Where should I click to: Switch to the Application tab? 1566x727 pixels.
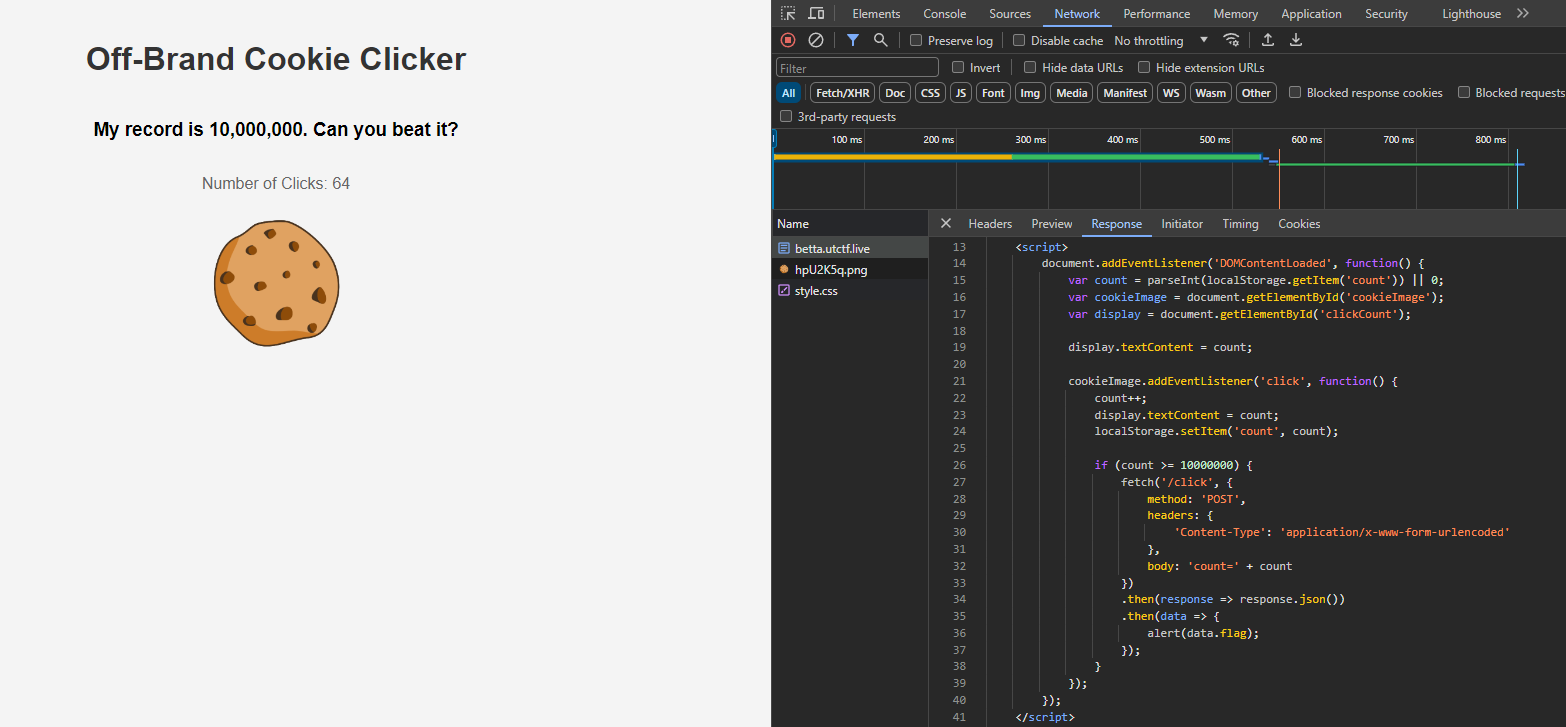[1311, 14]
